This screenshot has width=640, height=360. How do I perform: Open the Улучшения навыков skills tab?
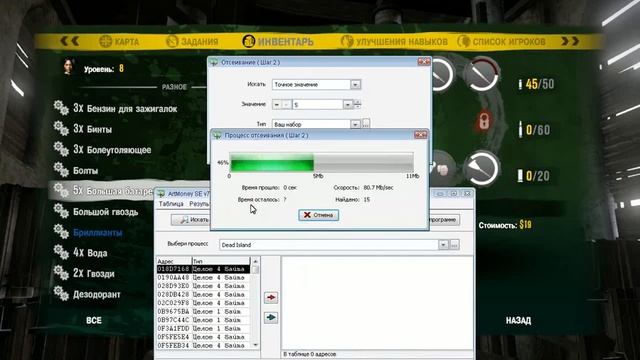coord(394,41)
